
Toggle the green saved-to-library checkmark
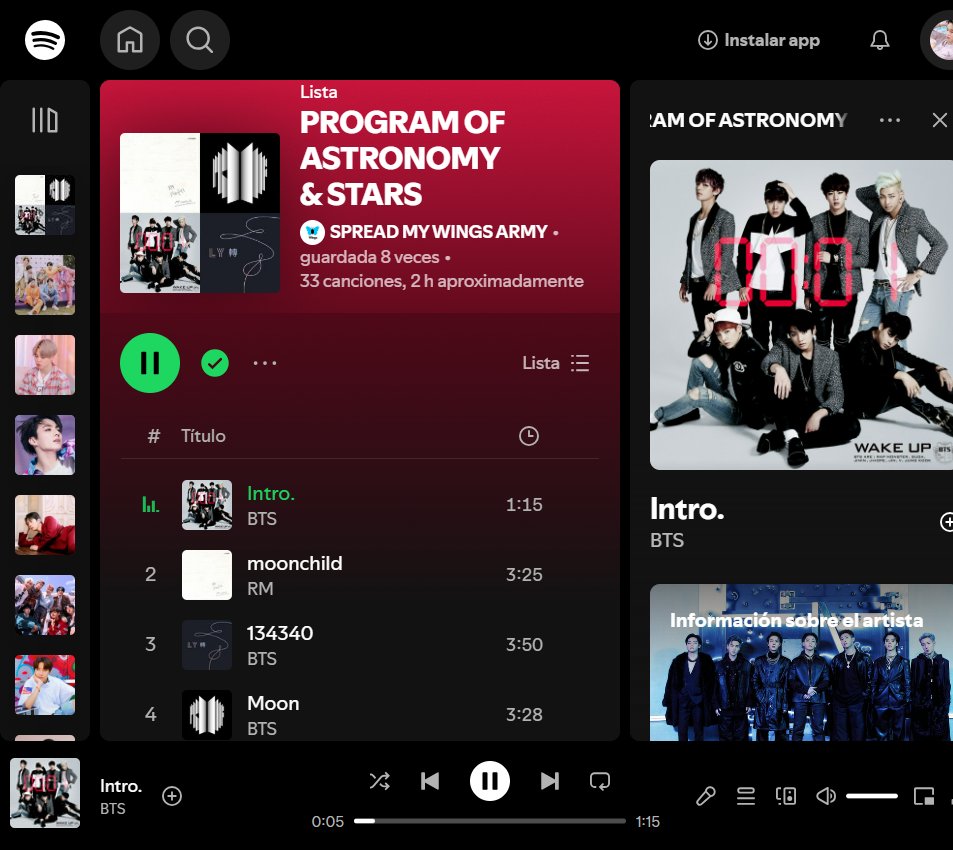click(215, 363)
